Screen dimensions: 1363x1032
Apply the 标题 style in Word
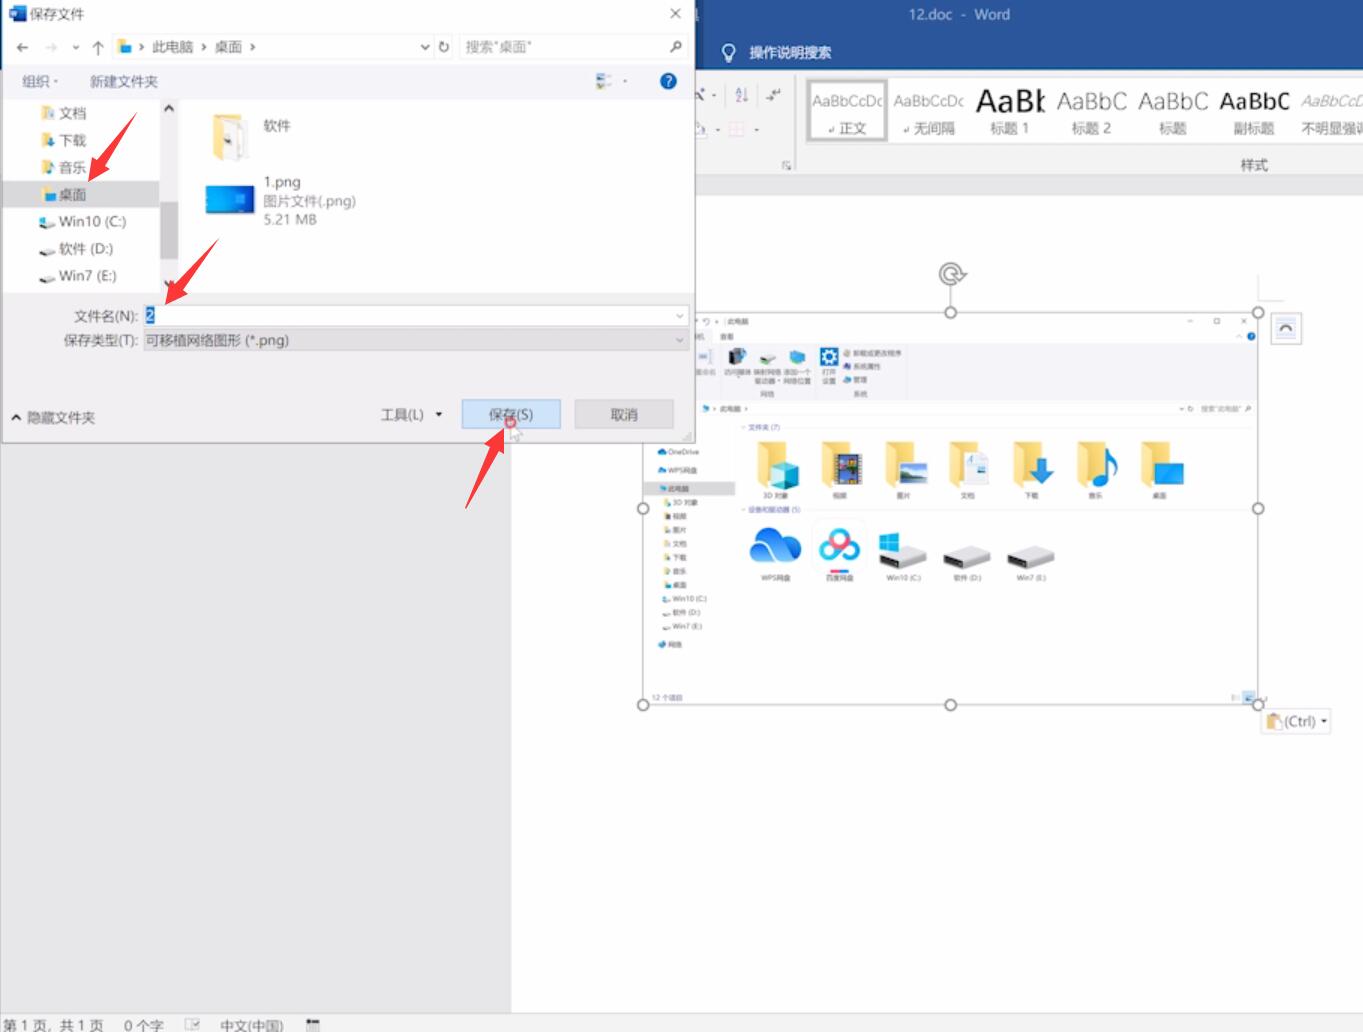coord(1173,110)
